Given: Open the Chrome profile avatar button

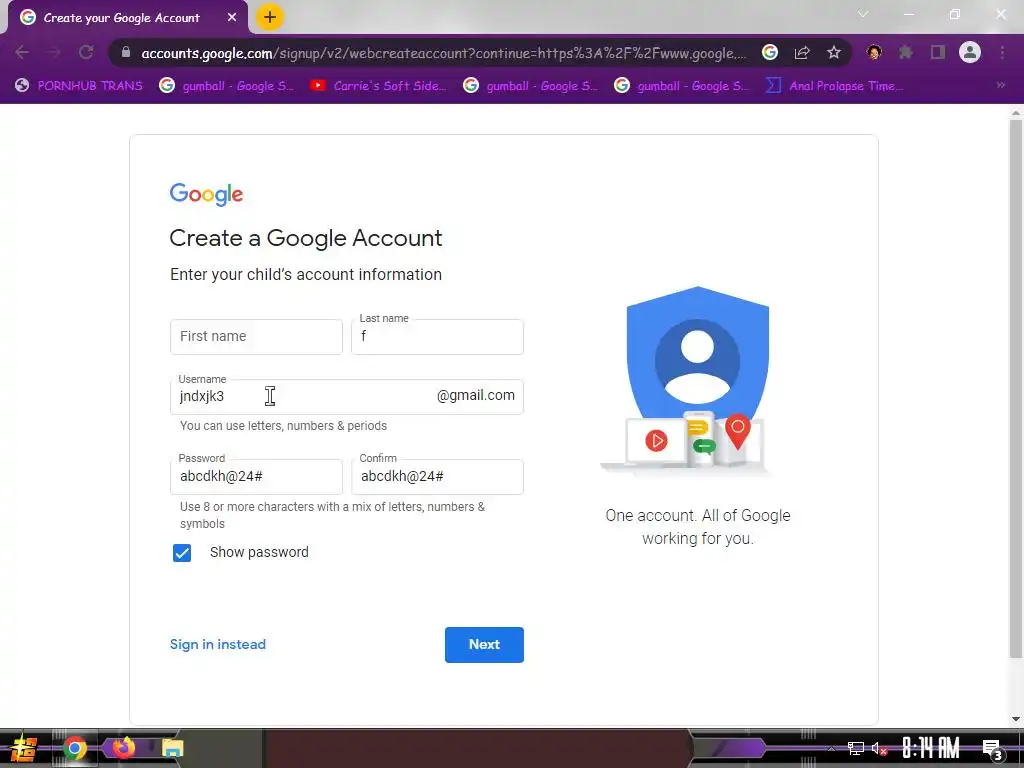Looking at the screenshot, I should click(x=970, y=52).
